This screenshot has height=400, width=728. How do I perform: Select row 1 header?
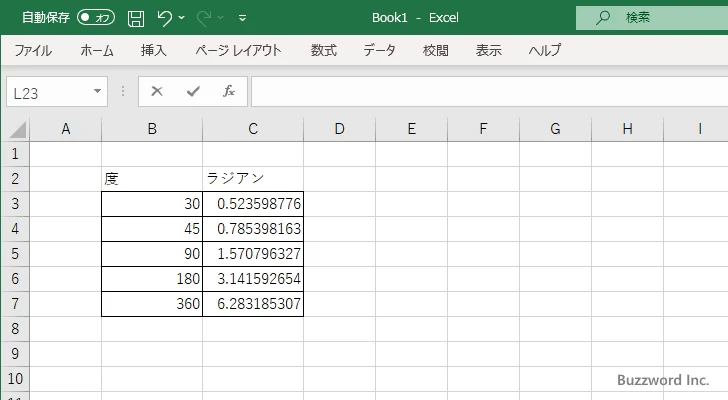15,154
